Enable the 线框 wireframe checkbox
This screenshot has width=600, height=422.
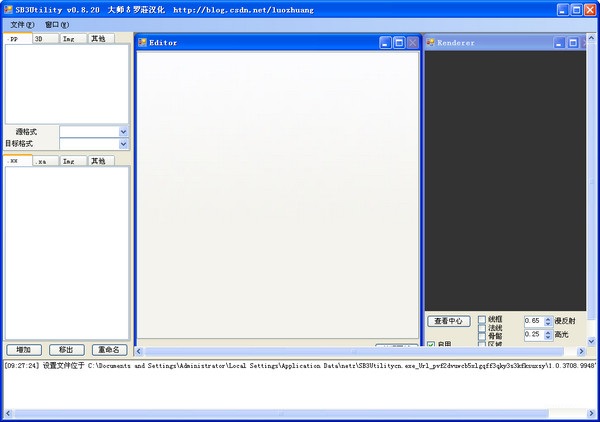(482, 319)
